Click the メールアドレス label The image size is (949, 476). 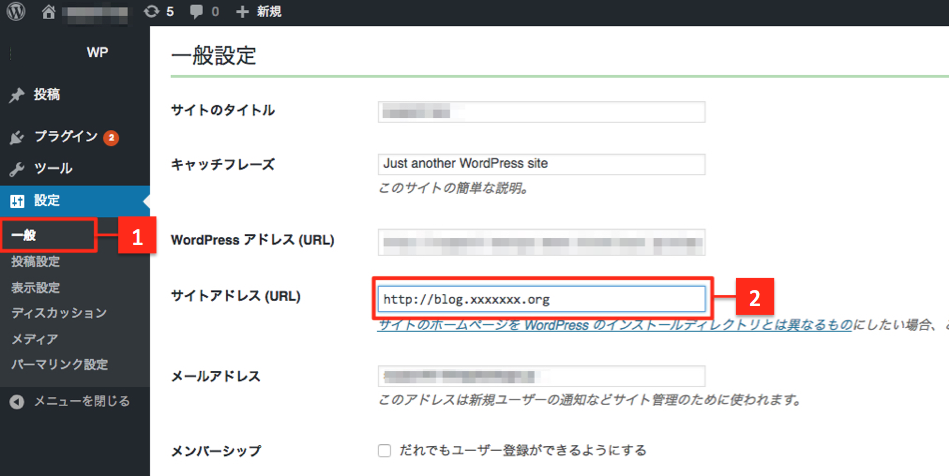click(x=215, y=376)
